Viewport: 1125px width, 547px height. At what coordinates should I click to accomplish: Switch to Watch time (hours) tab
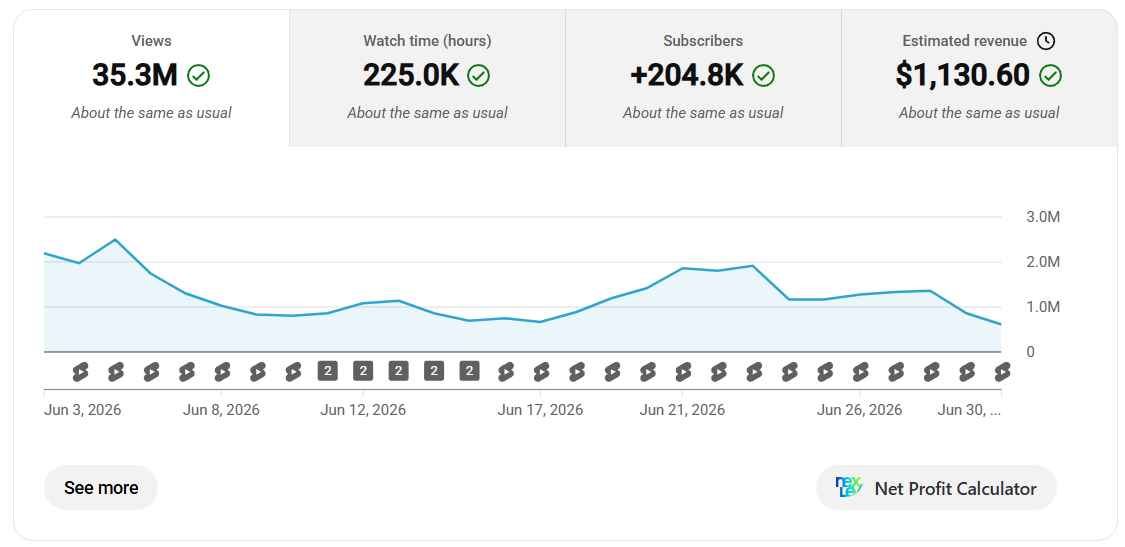click(428, 79)
